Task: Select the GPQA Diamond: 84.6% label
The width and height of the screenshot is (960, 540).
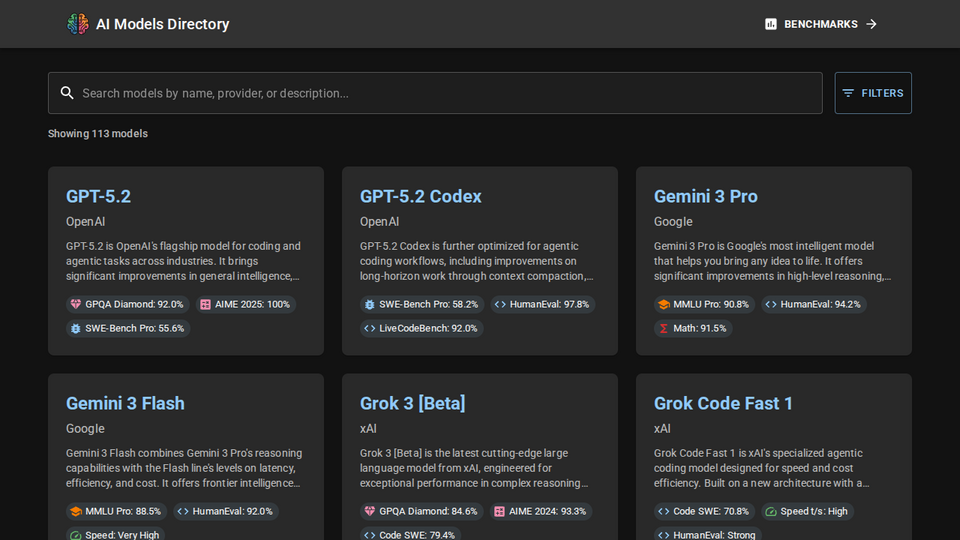Action: coord(428,511)
